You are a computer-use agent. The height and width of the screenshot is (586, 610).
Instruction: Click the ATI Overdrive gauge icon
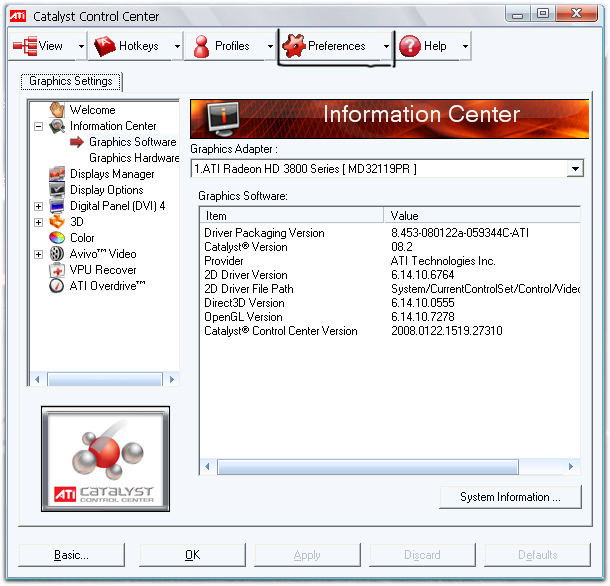57,286
